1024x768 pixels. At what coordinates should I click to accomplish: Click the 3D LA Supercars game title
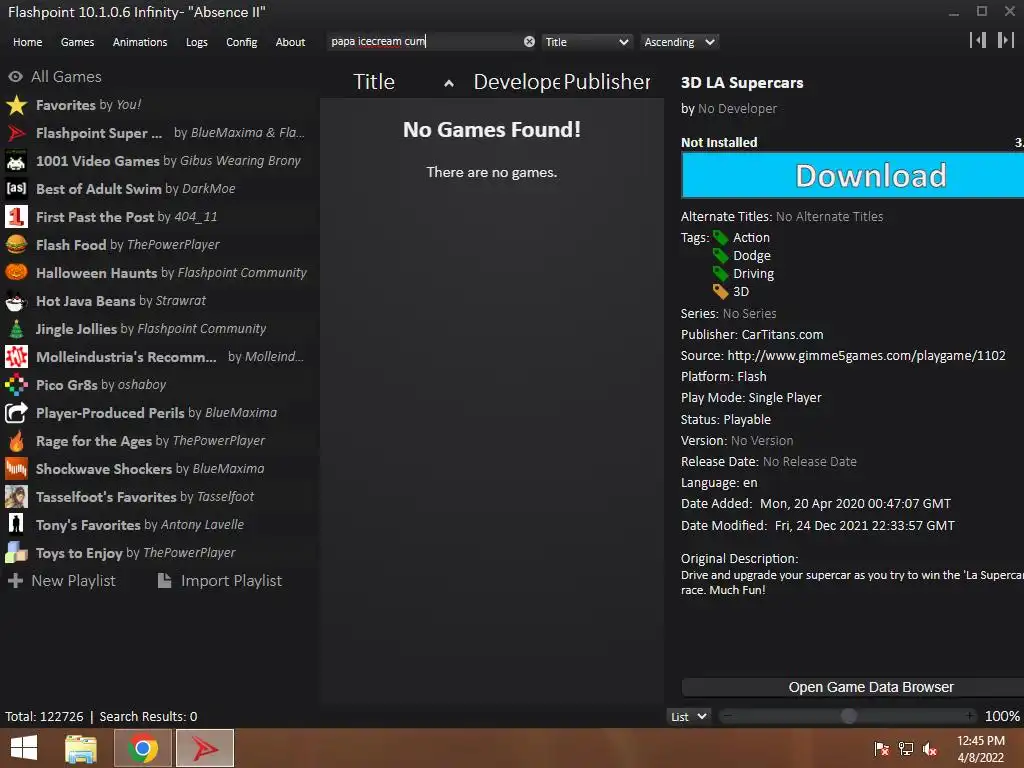click(742, 83)
